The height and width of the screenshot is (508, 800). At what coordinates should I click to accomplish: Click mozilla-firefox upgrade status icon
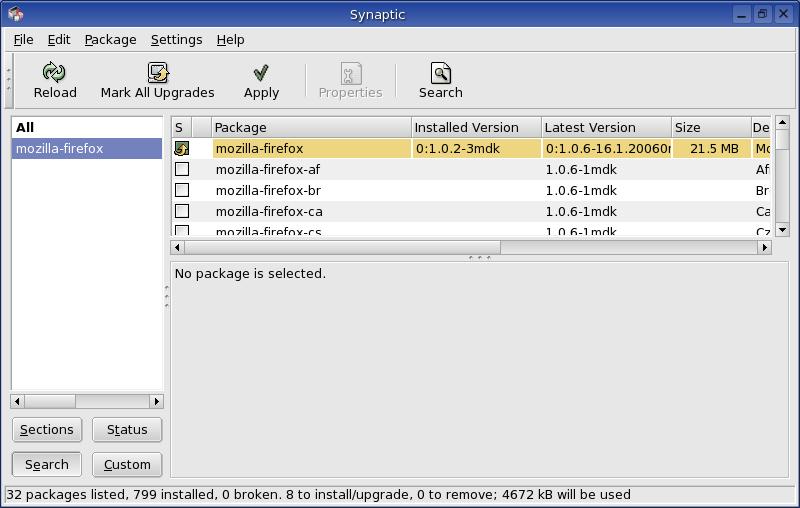(x=182, y=148)
